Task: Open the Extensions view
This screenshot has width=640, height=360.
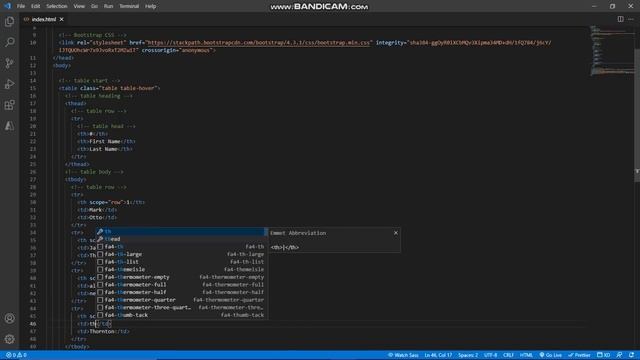Action: click(x=9, y=105)
